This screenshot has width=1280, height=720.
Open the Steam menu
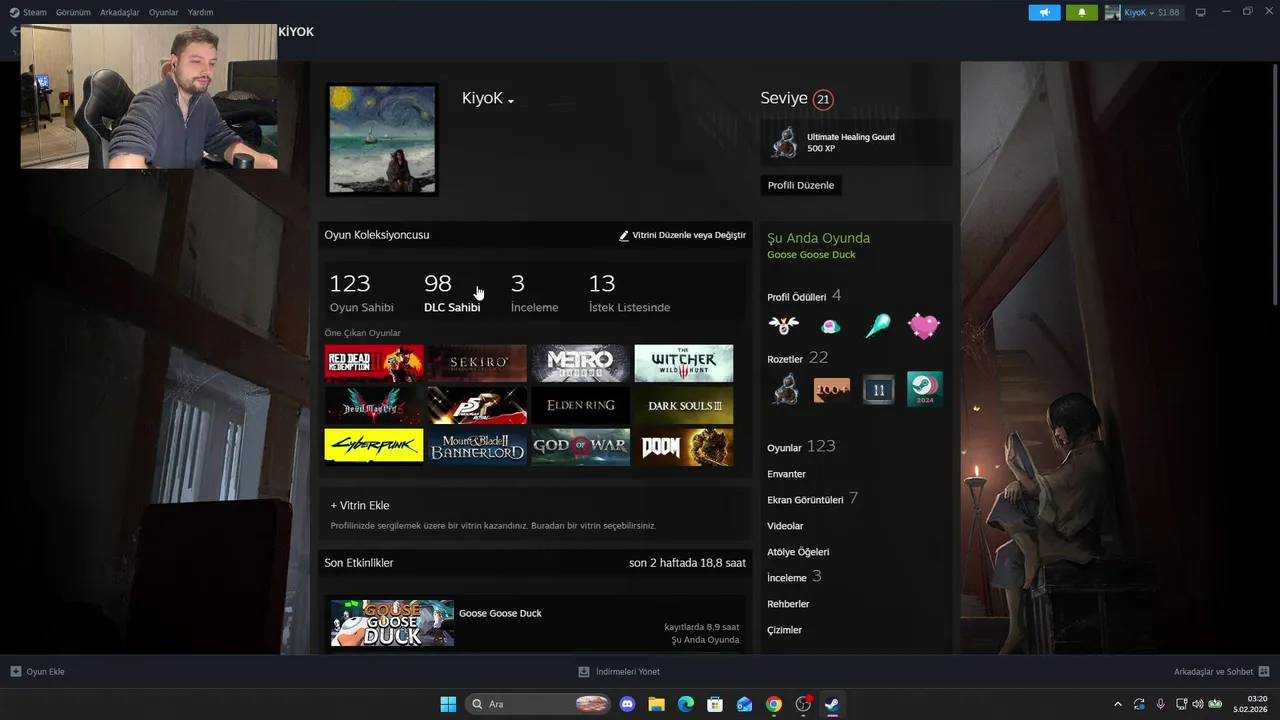[28, 13]
